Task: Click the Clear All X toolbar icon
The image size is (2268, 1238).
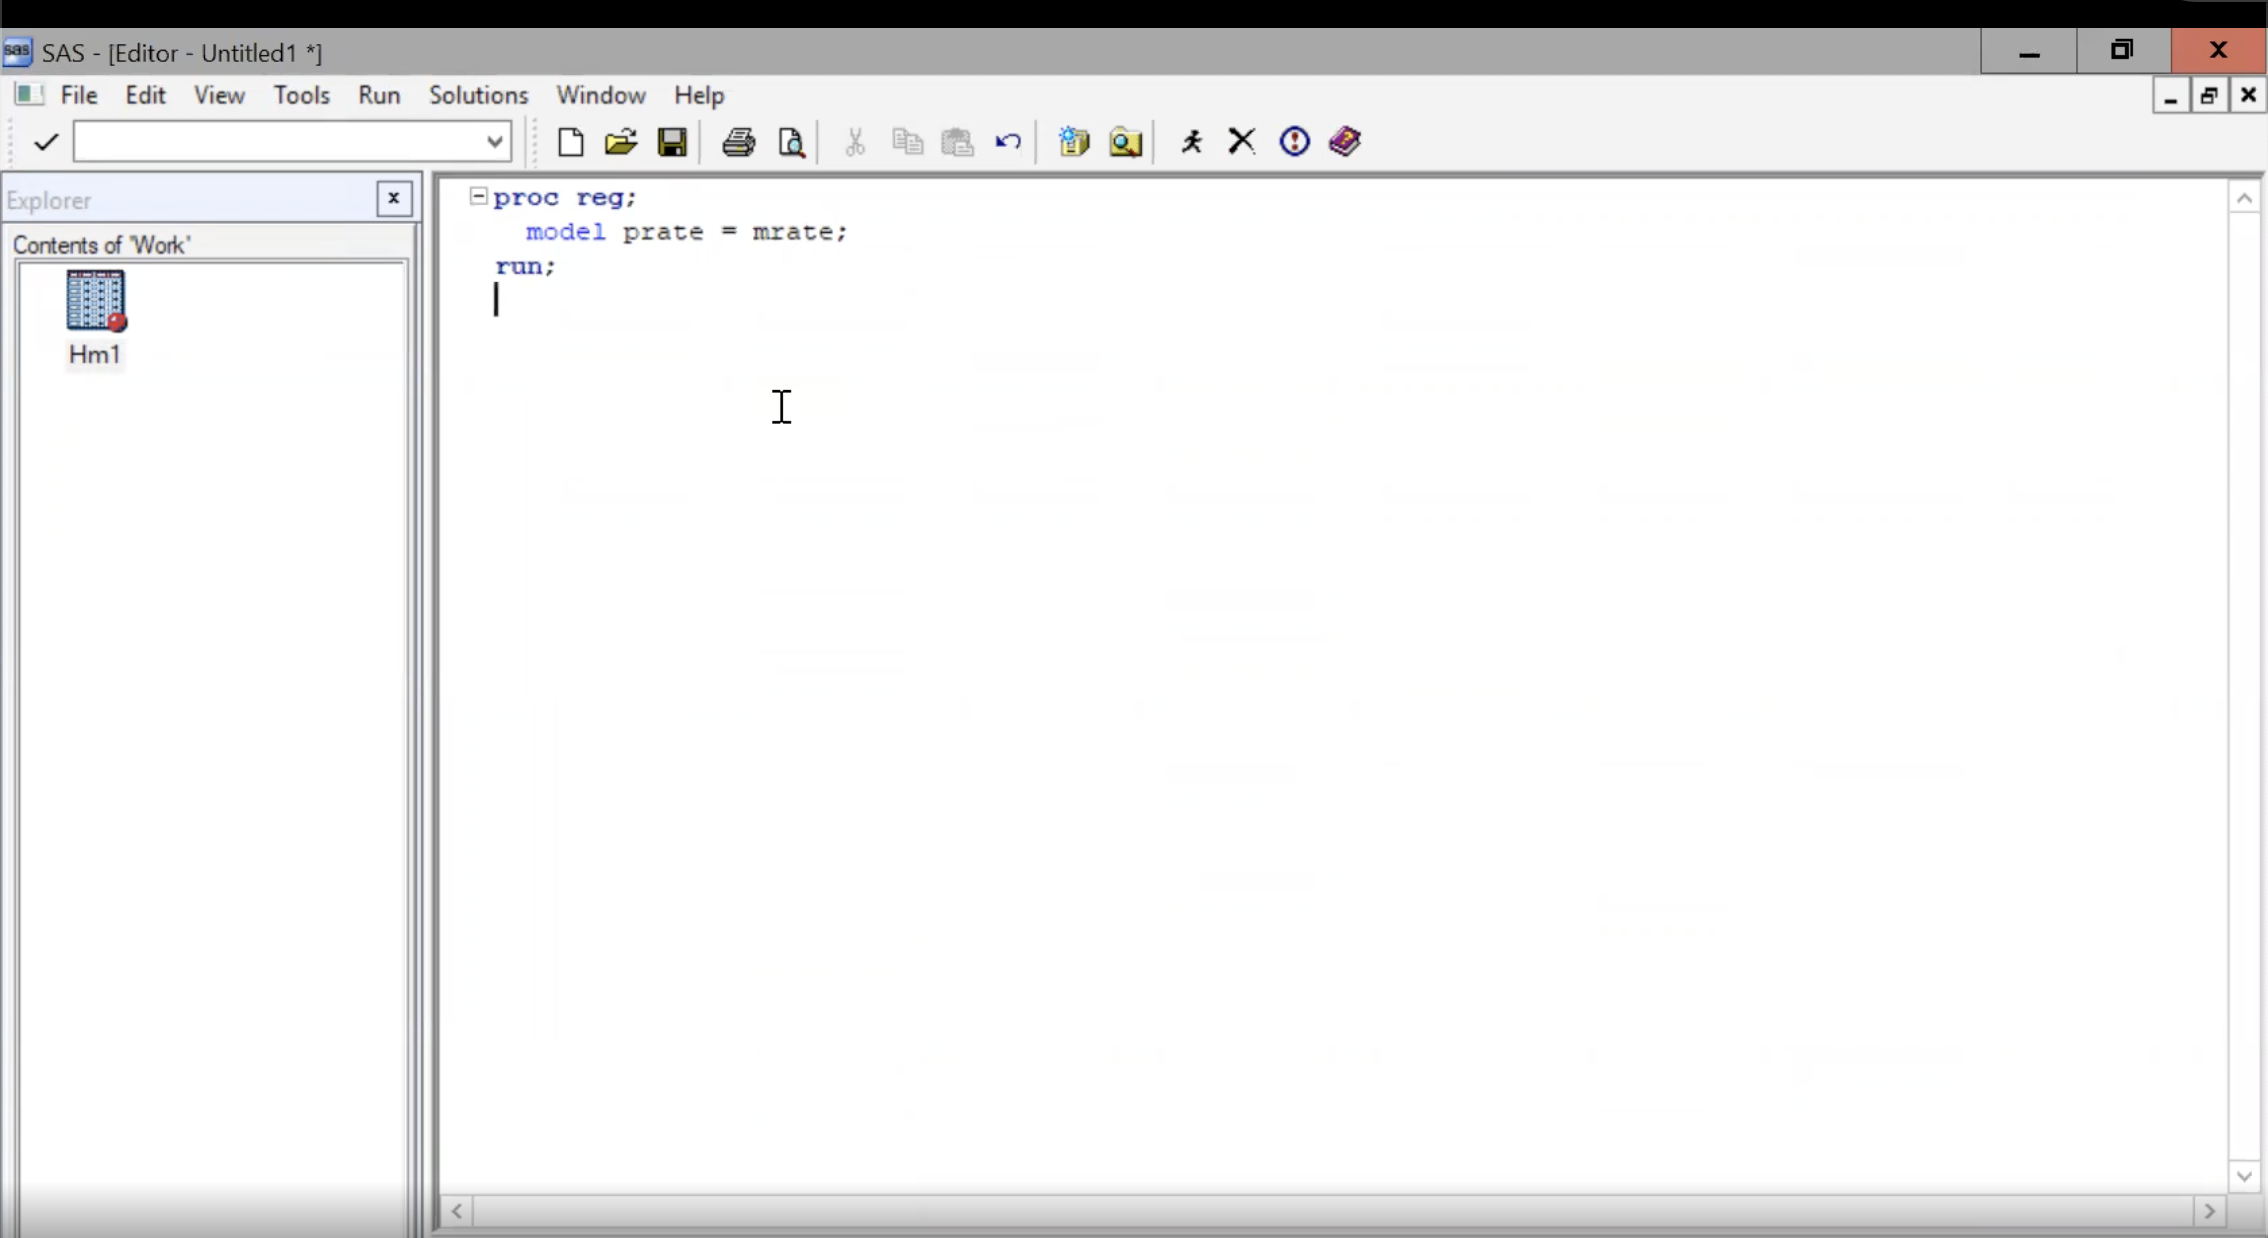Action: point(1242,142)
